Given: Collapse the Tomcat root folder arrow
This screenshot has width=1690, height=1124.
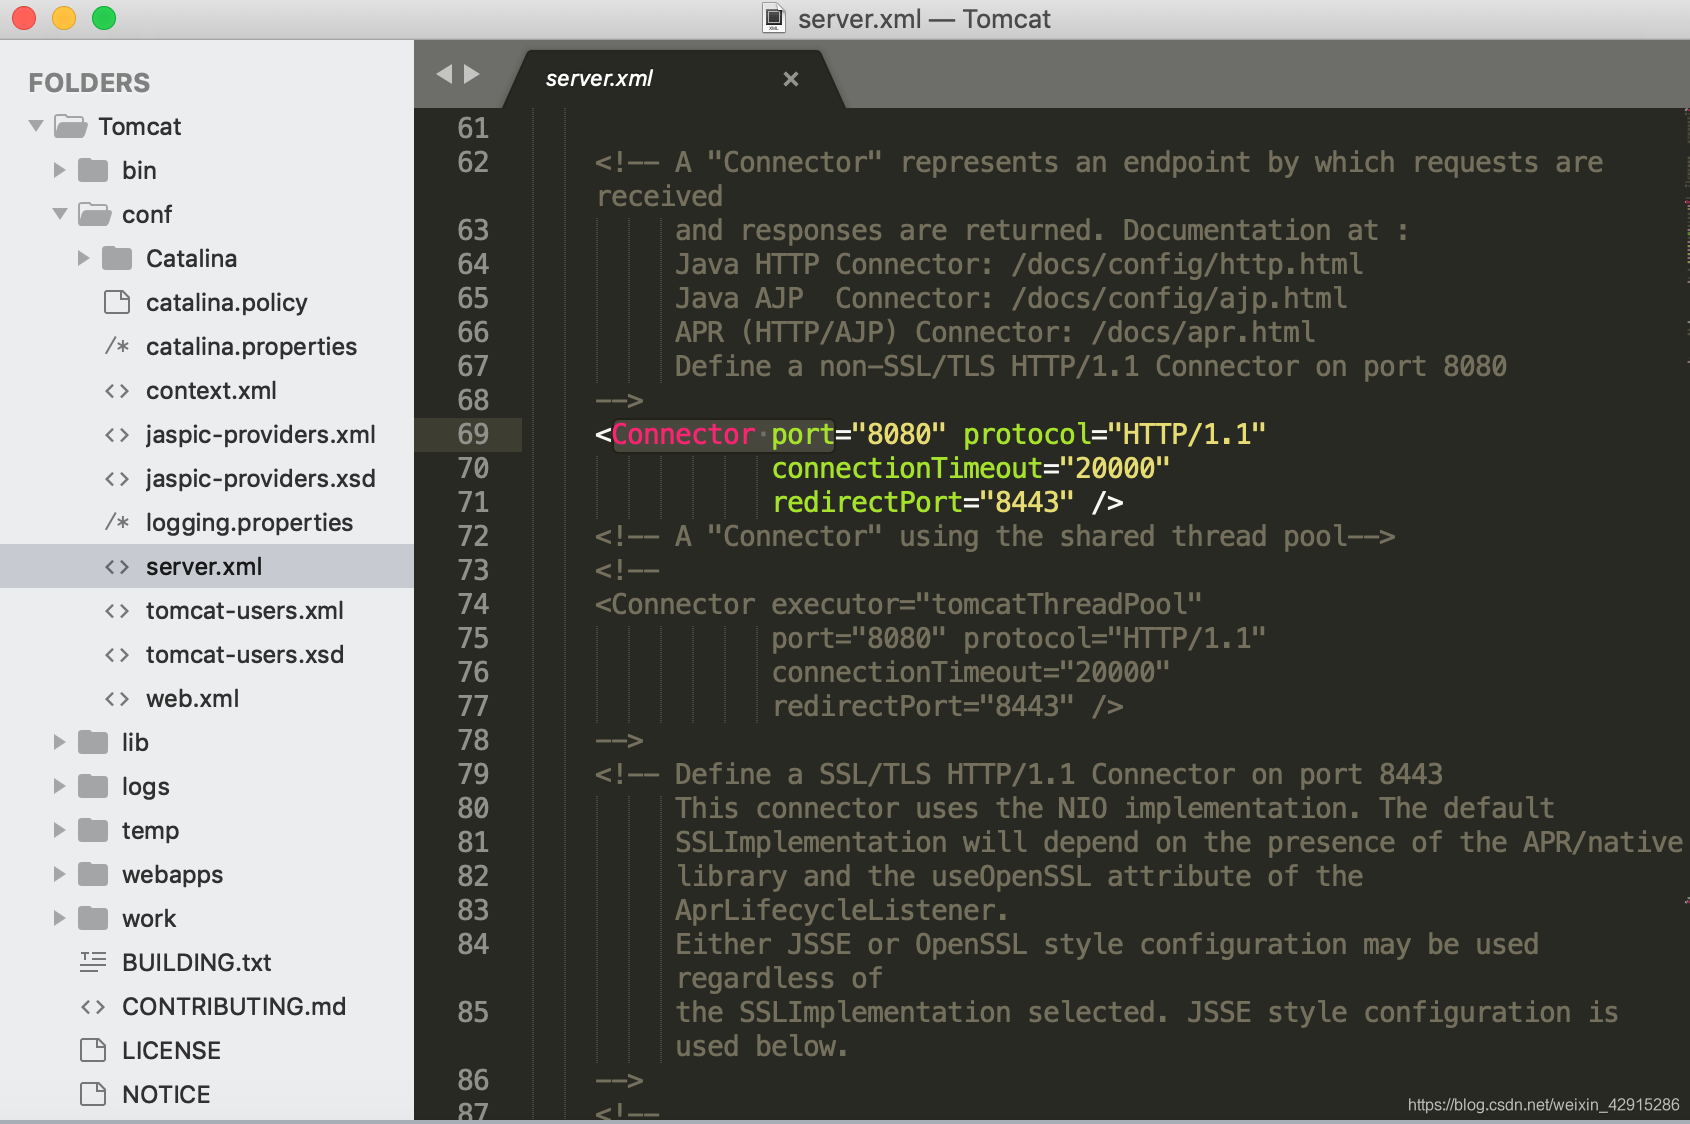Looking at the screenshot, I should click(36, 126).
